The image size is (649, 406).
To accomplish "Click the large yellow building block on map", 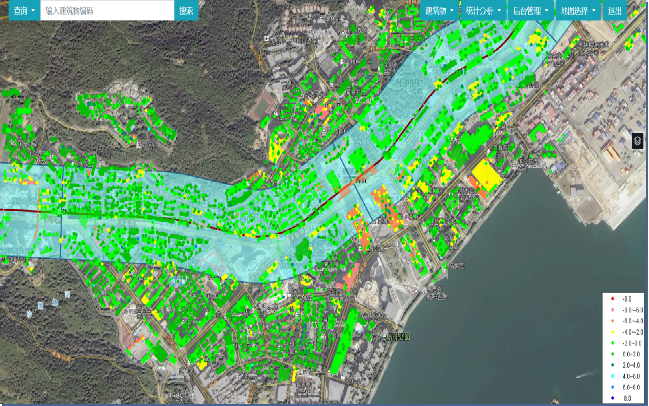I will 486,176.
